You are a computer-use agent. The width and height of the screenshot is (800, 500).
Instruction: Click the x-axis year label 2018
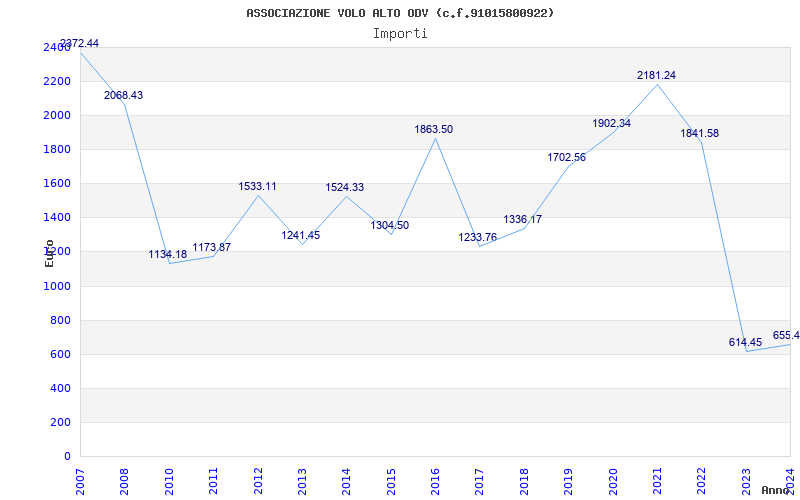tap(524, 481)
